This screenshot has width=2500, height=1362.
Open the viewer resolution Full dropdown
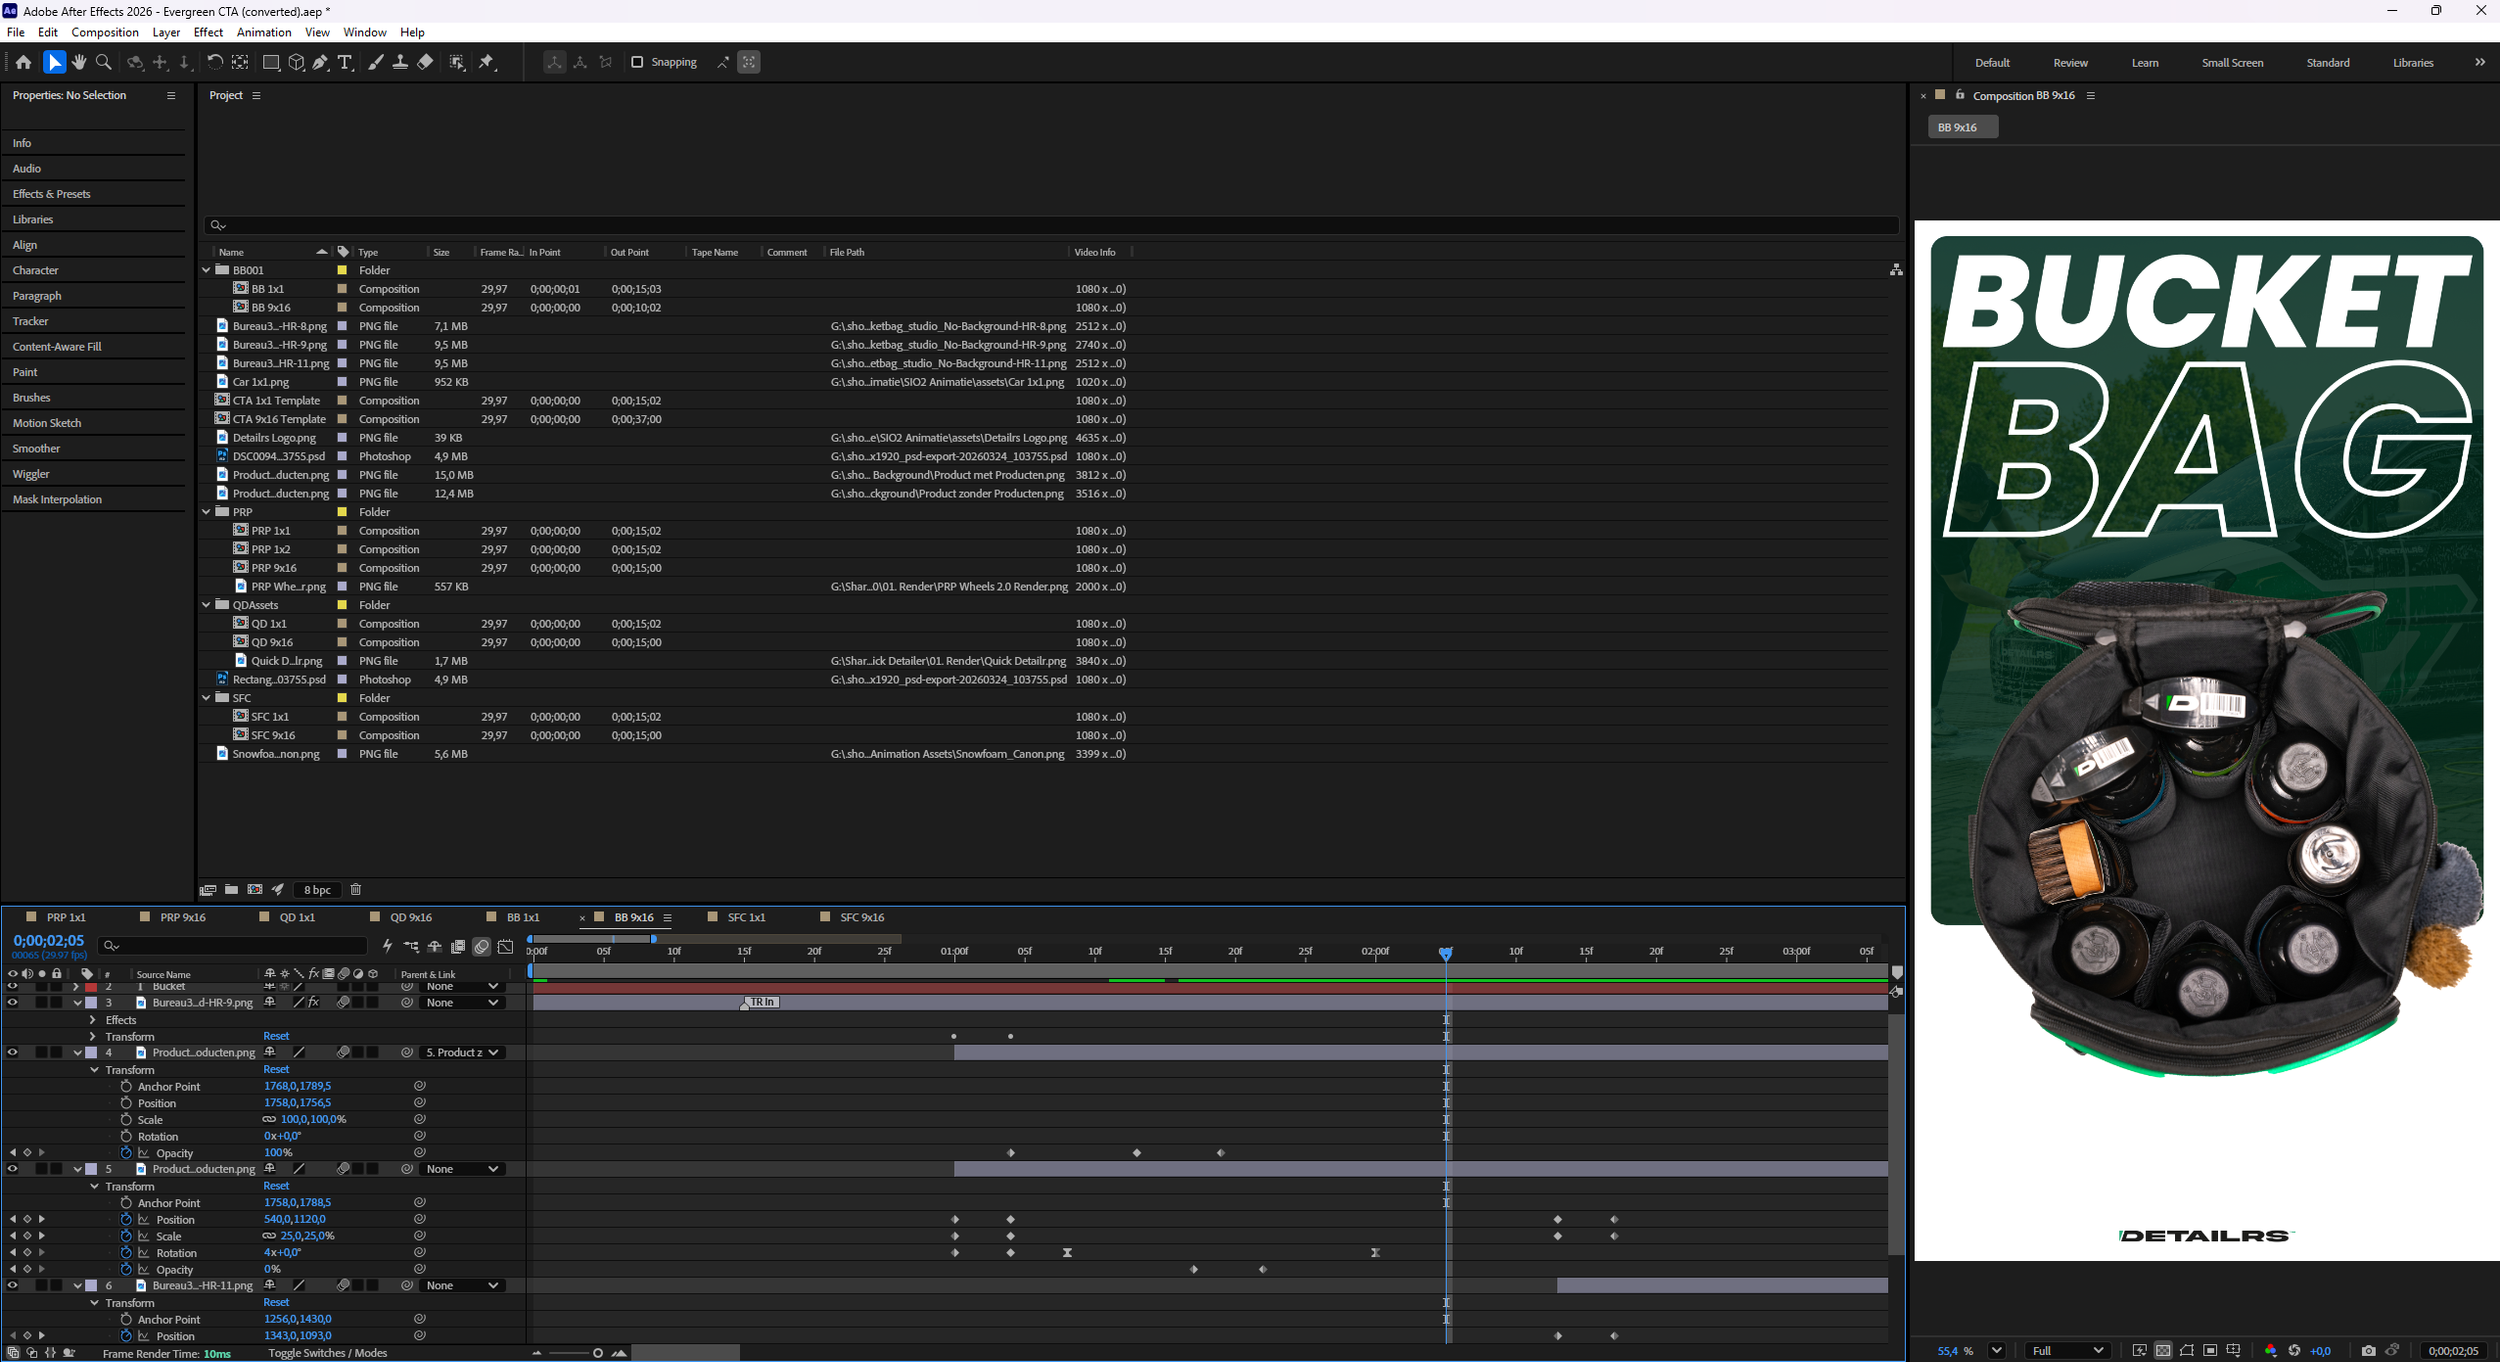(x=2068, y=1351)
